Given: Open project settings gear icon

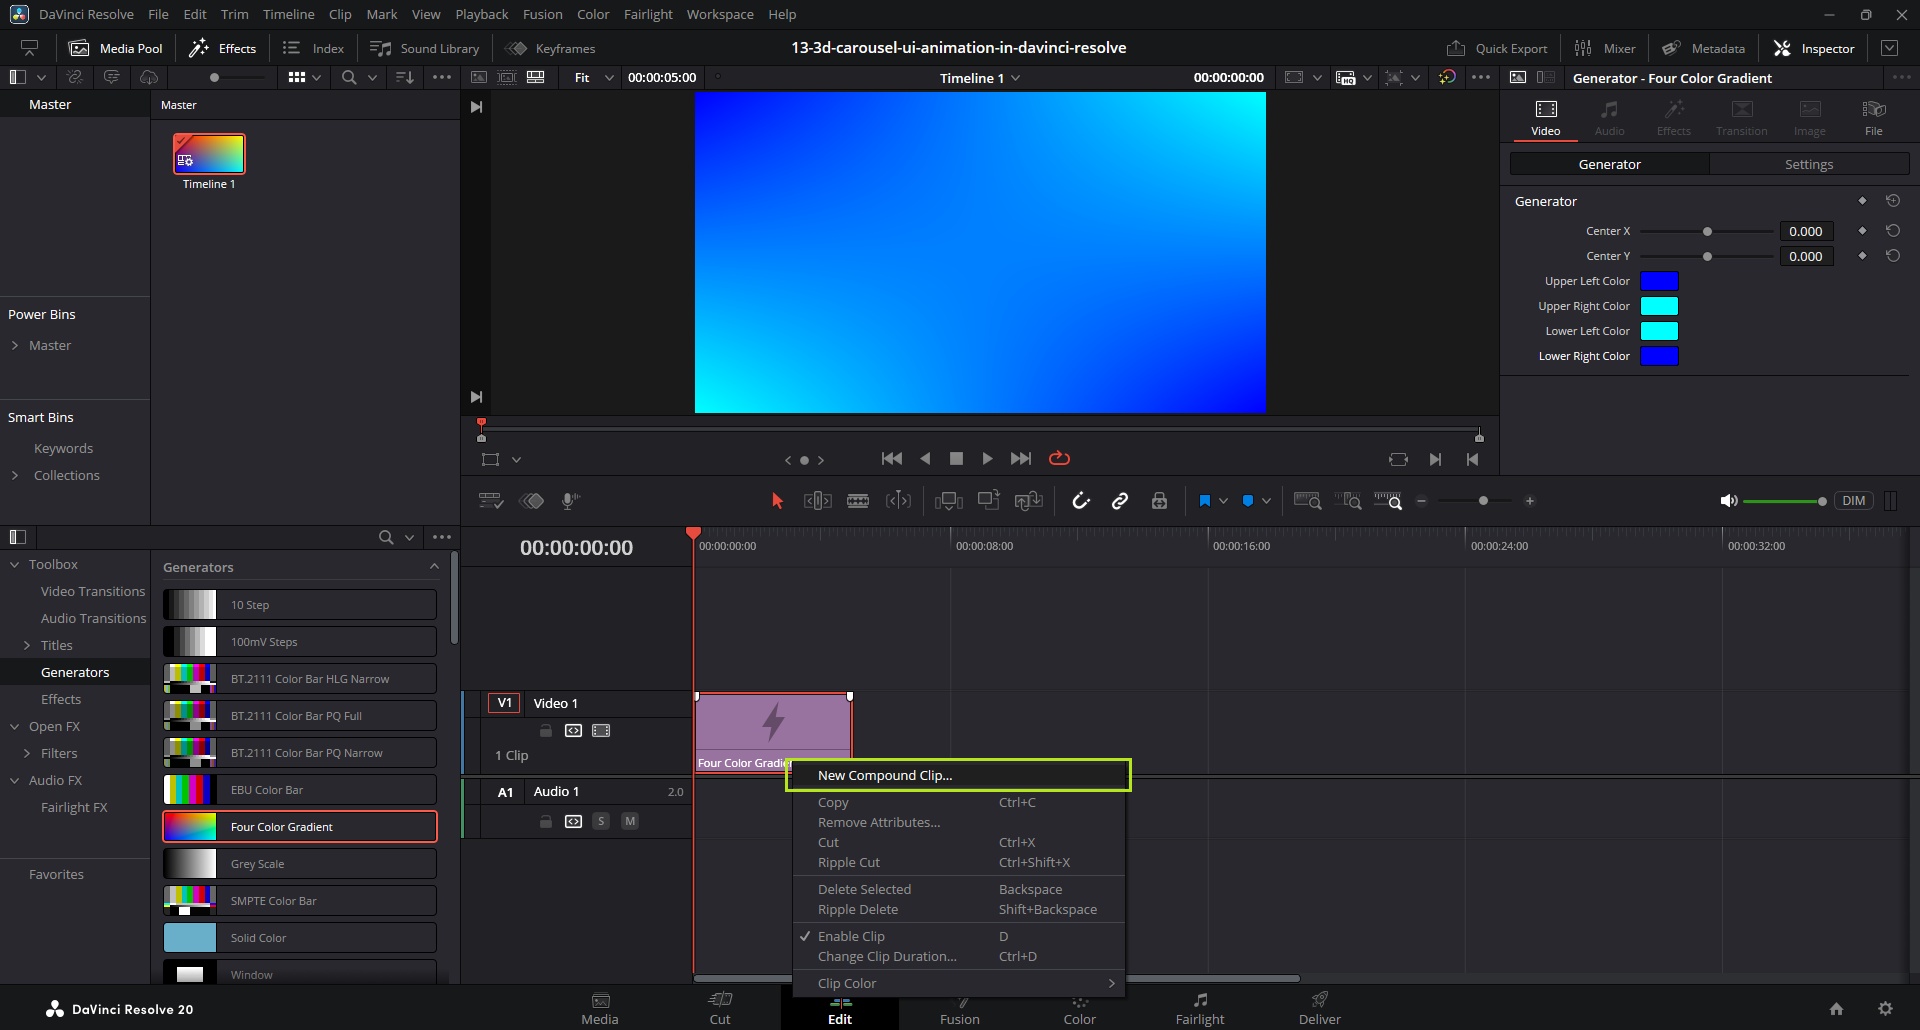Looking at the screenshot, I should [x=1885, y=1008].
